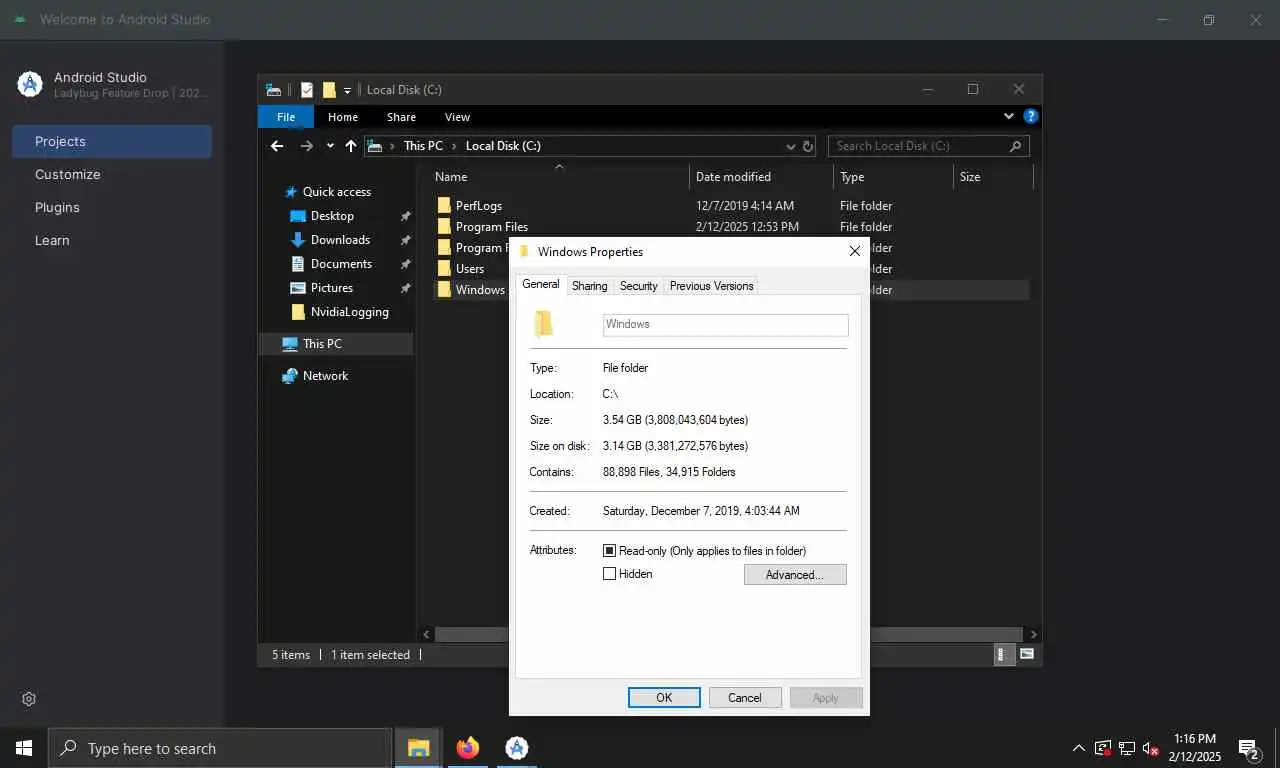This screenshot has height=768, width=1280.
Task: Click the taskbar search box
Action: 219,748
